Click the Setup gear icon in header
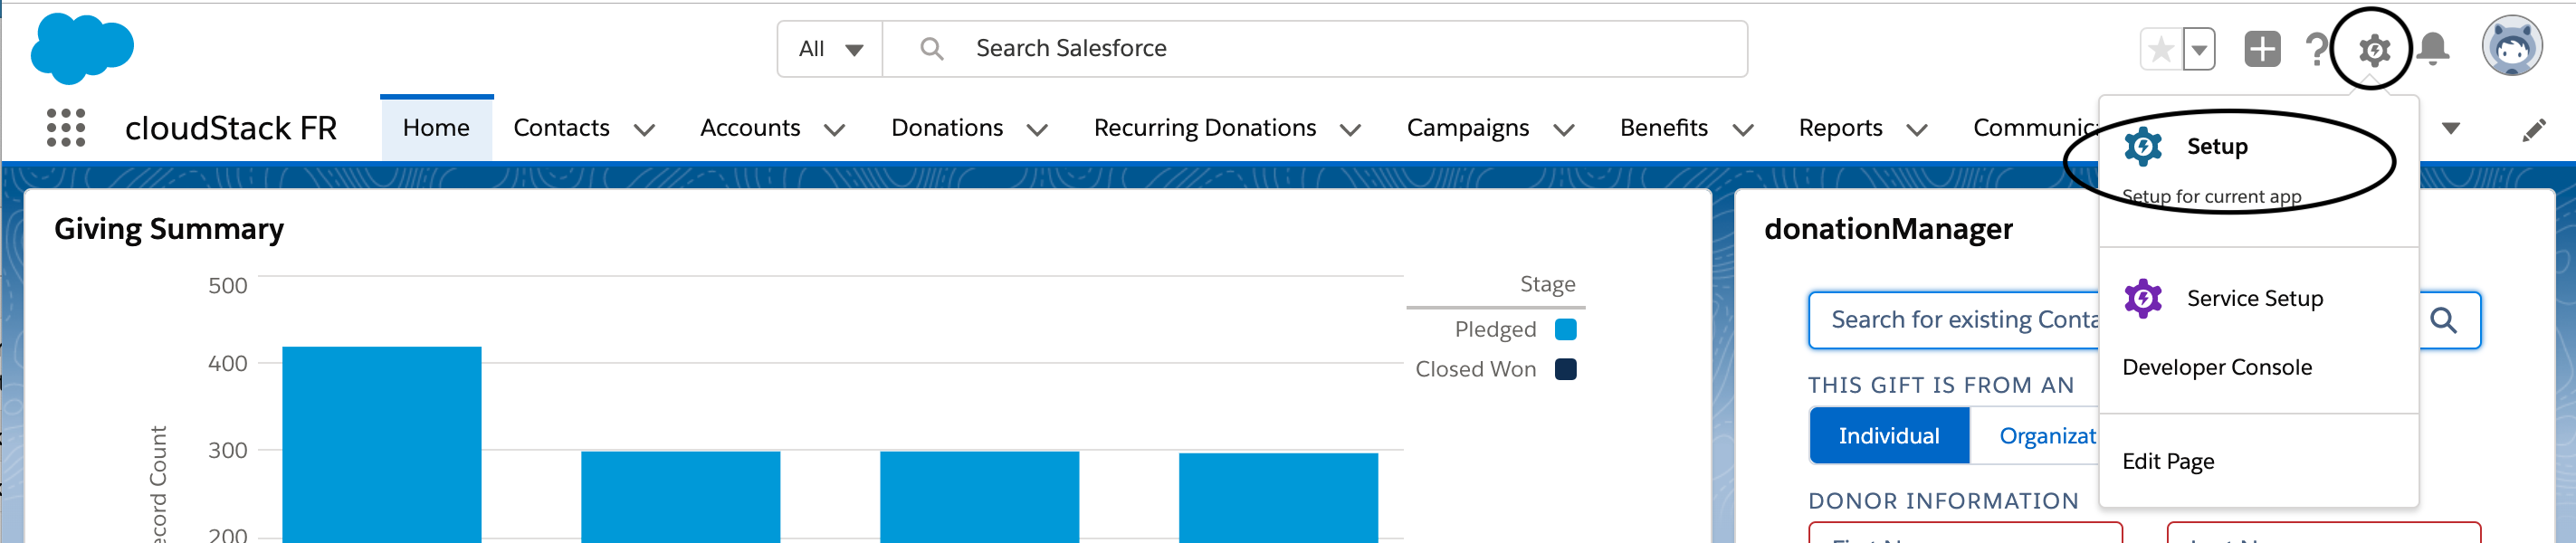2576x543 pixels. click(x=2374, y=49)
